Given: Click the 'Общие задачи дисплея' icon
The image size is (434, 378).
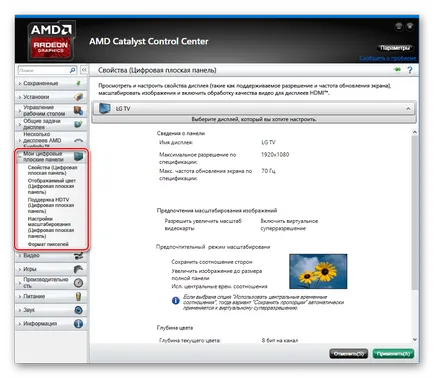Looking at the screenshot, I should tap(78, 124).
